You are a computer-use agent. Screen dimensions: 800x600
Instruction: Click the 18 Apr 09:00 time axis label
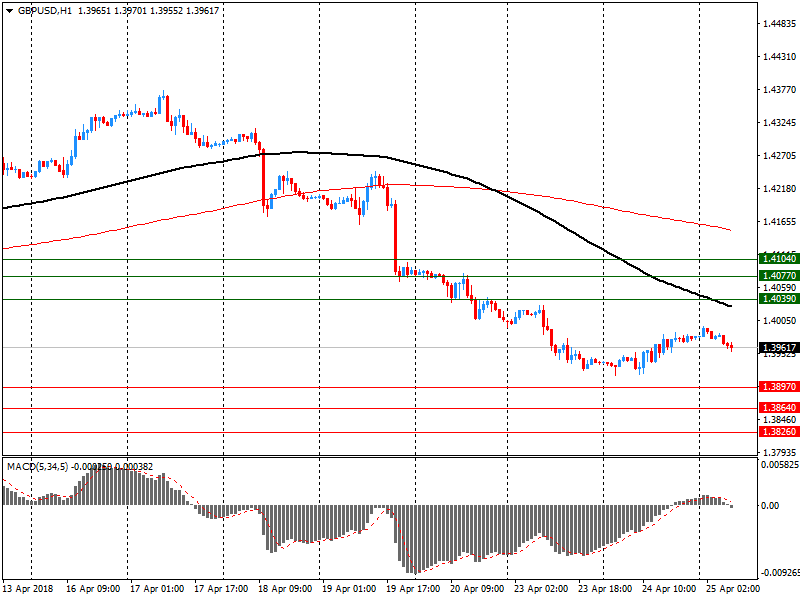click(285, 589)
